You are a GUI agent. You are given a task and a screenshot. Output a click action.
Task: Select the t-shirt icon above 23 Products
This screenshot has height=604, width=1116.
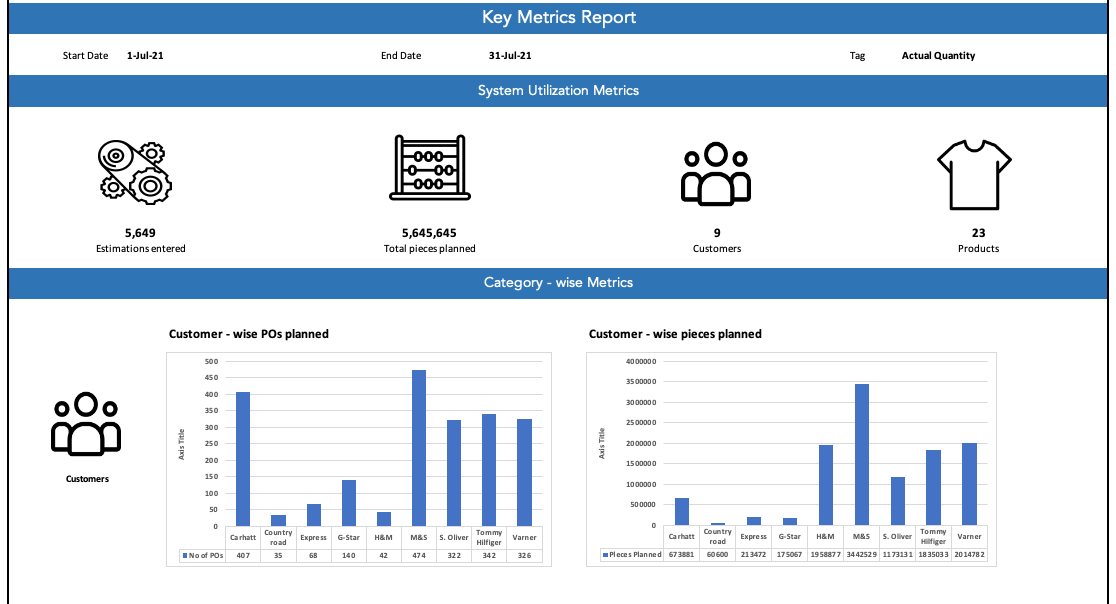(975, 172)
